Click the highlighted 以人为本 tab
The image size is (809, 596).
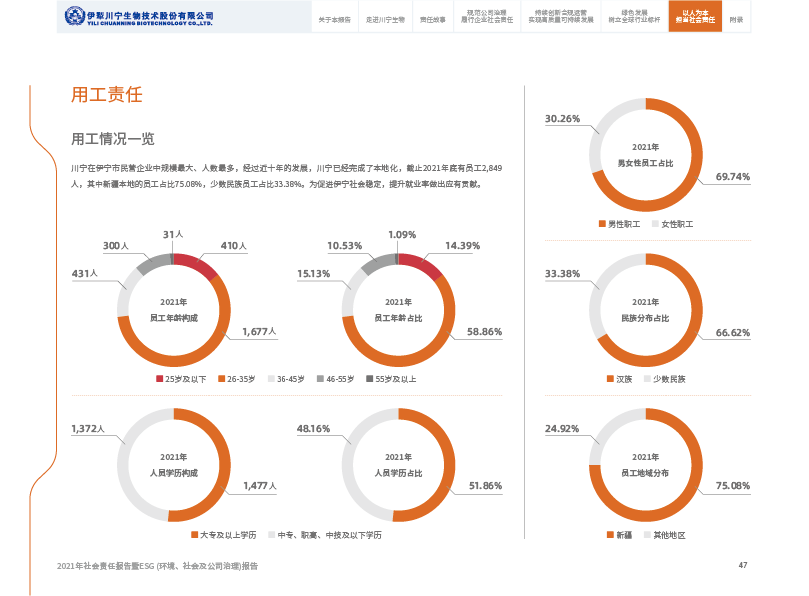[696, 17]
